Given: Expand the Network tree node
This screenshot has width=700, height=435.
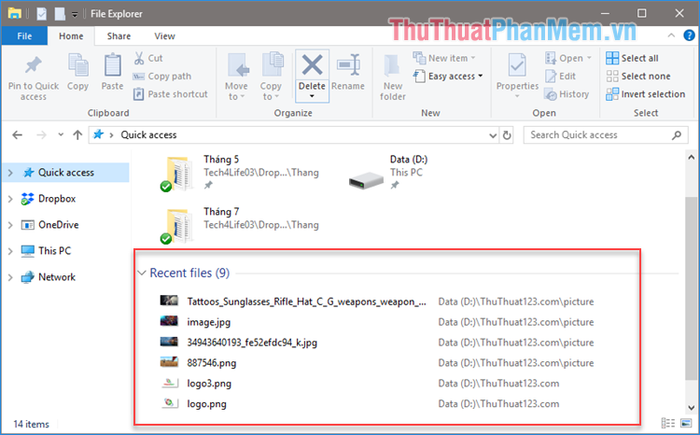Looking at the screenshot, I should [x=10, y=277].
